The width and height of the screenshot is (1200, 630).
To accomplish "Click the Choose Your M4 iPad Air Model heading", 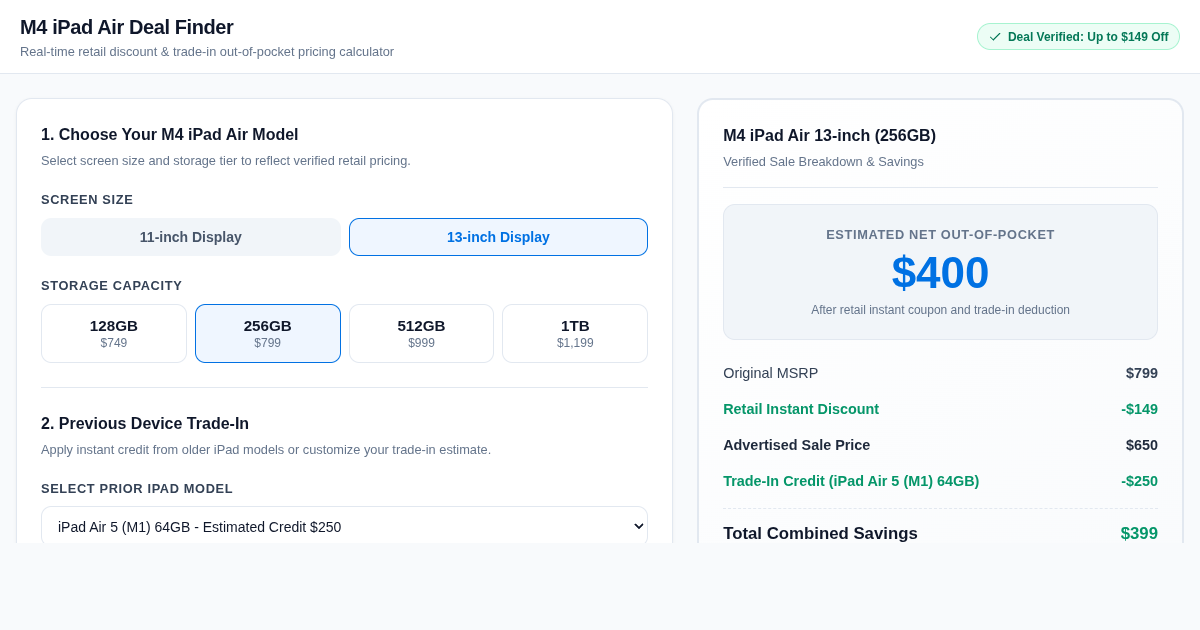I will click(x=170, y=135).
